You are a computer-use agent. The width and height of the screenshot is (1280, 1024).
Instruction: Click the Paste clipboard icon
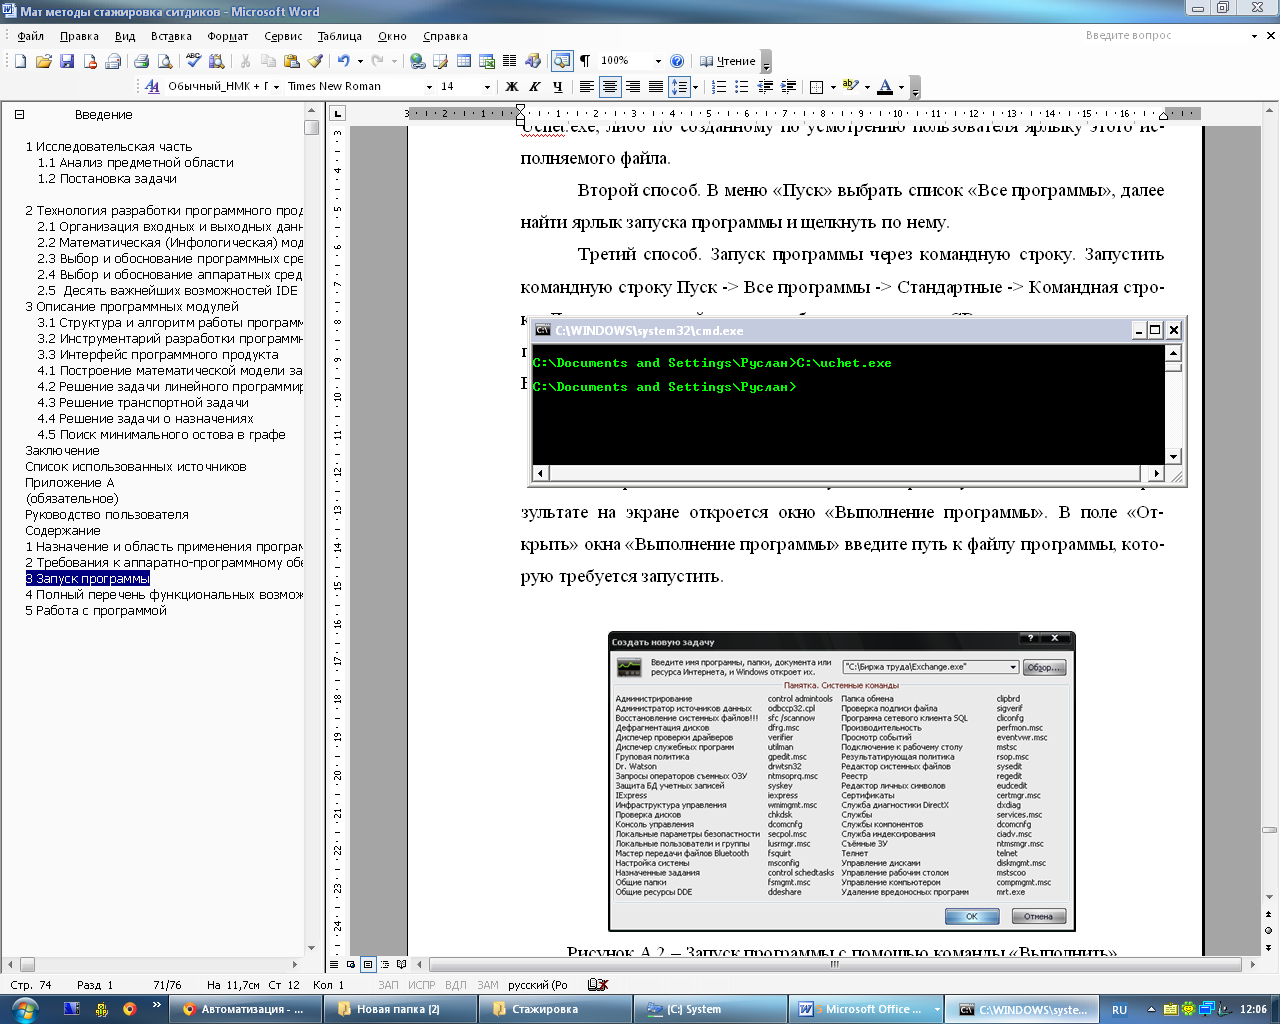click(x=291, y=61)
